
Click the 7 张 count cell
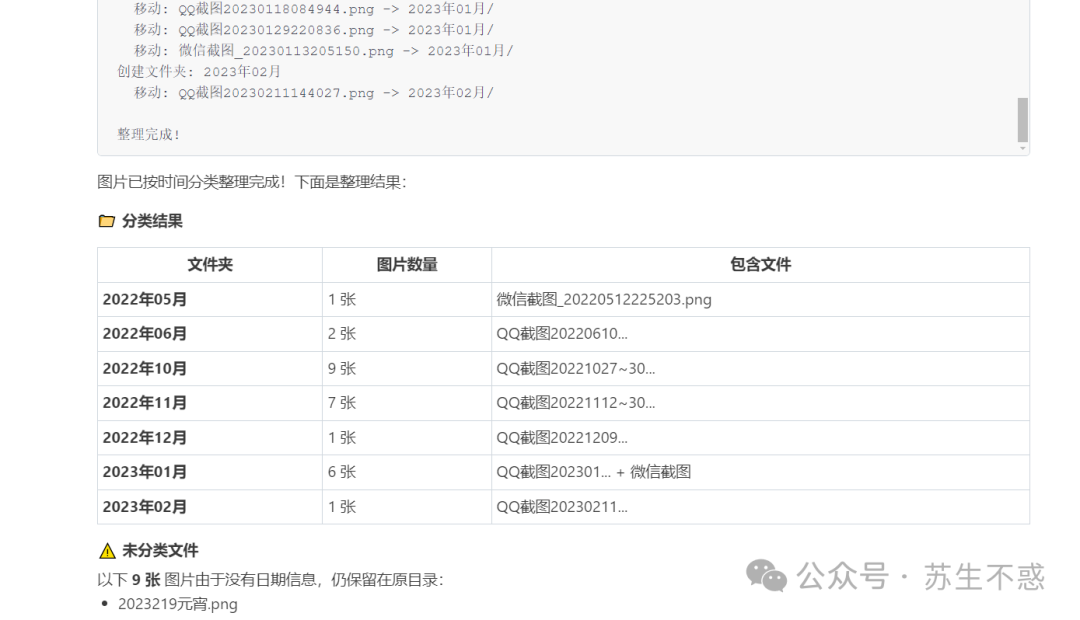coord(407,403)
